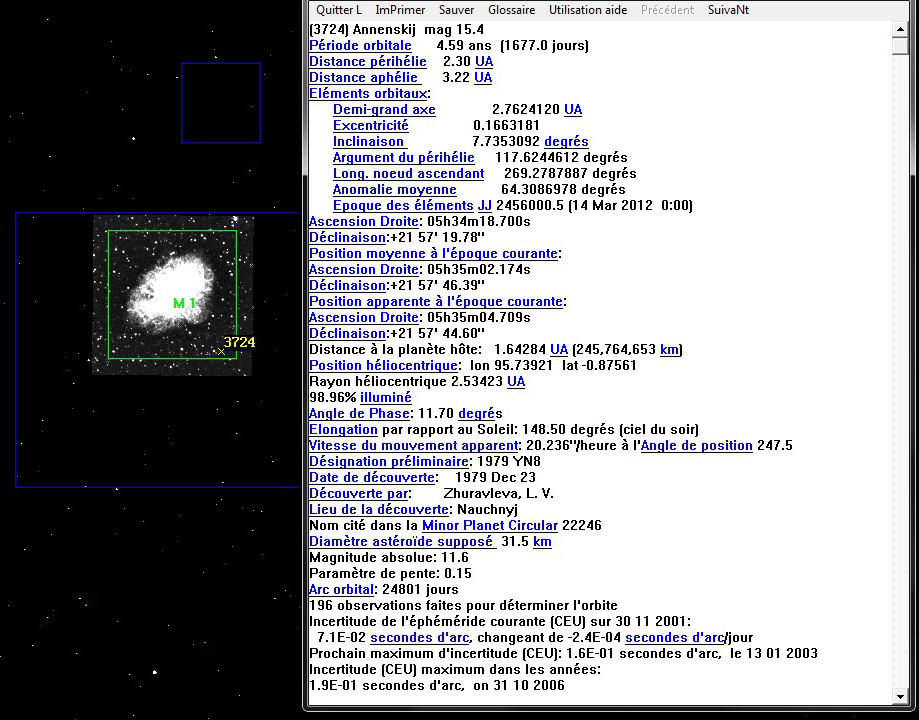This screenshot has height=720, width=919.
Task: Open the Glossaire menu
Action: tap(512, 9)
